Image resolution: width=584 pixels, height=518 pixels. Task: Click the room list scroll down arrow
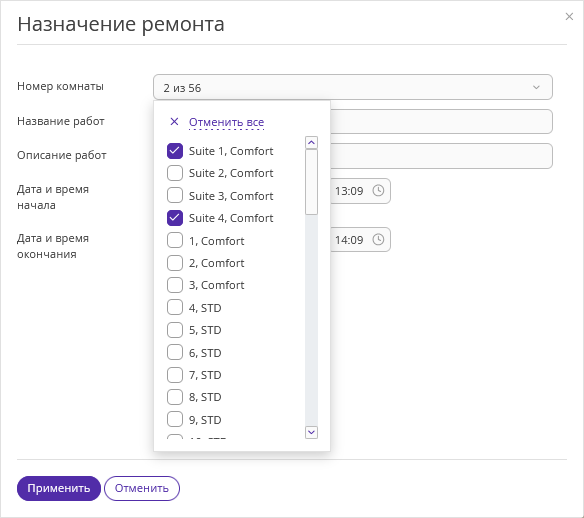[311, 432]
